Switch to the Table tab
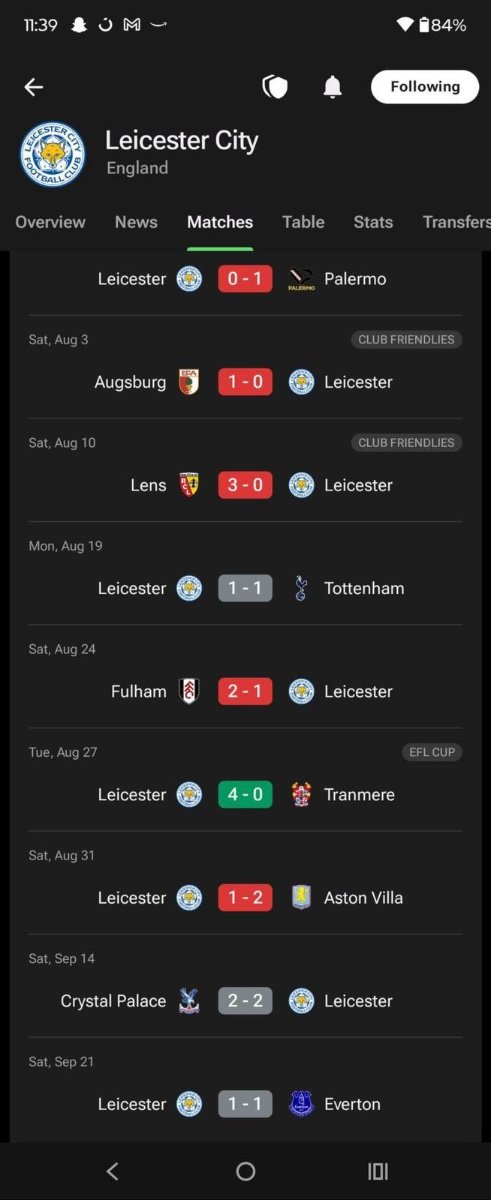The height and width of the screenshot is (1200, 491). [x=303, y=222]
